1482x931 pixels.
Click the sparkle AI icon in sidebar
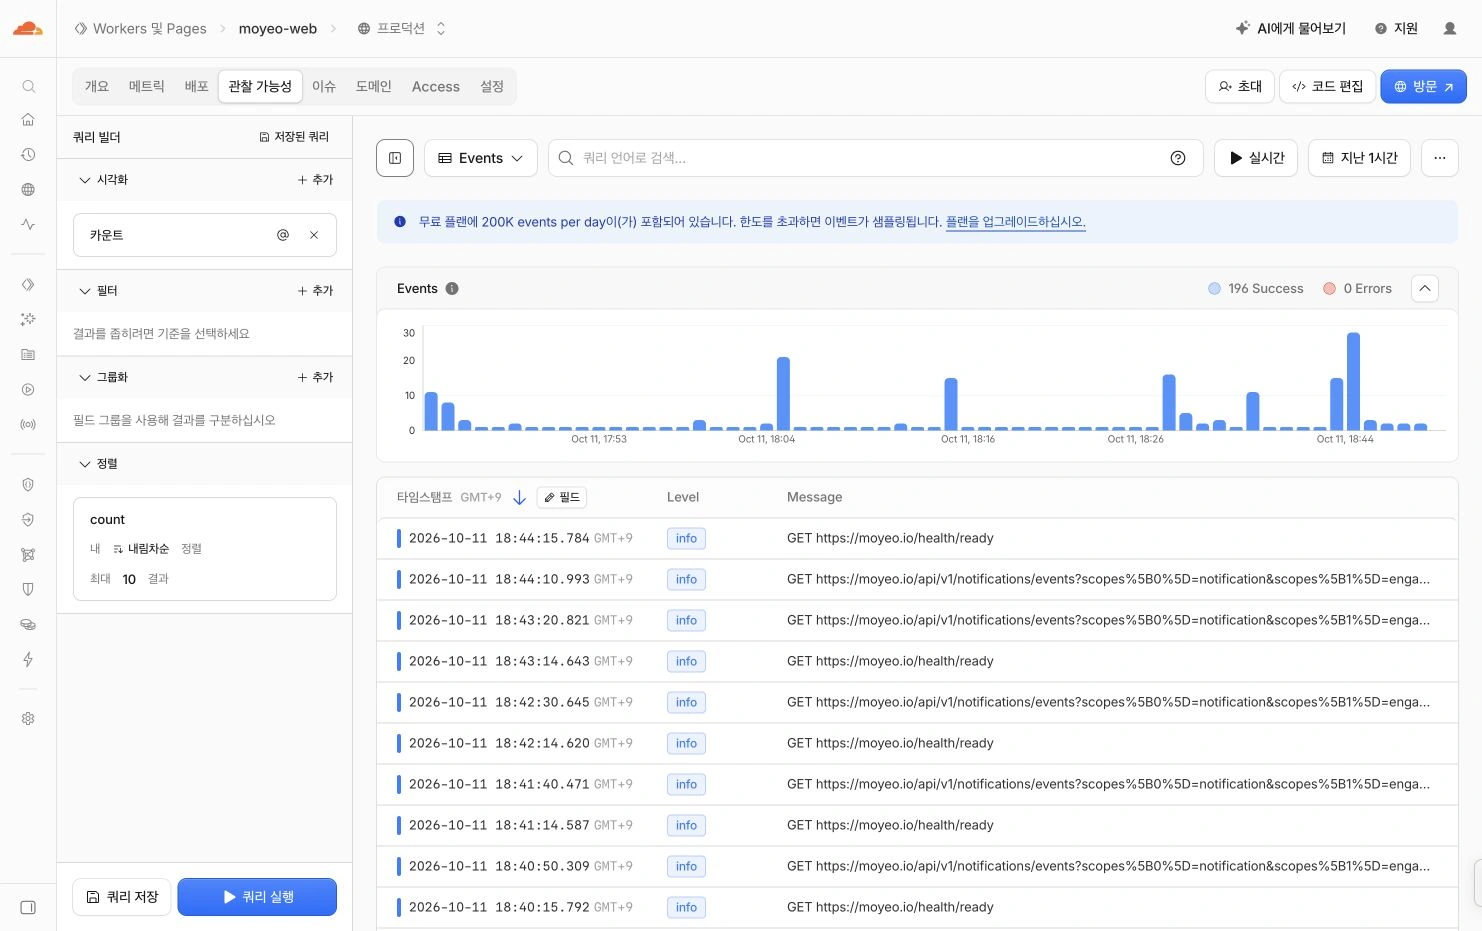pyautogui.click(x=28, y=319)
